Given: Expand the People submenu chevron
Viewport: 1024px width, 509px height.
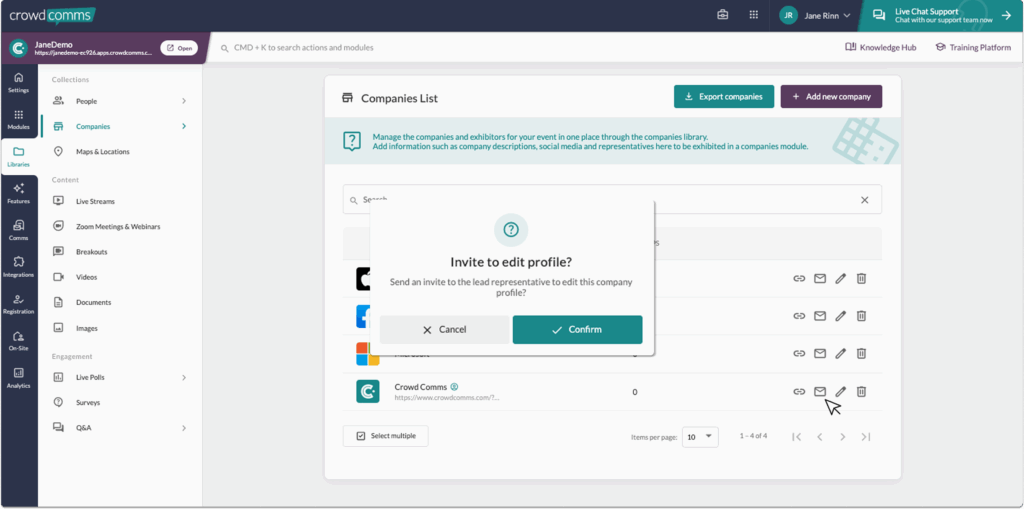Looking at the screenshot, I should click(184, 101).
